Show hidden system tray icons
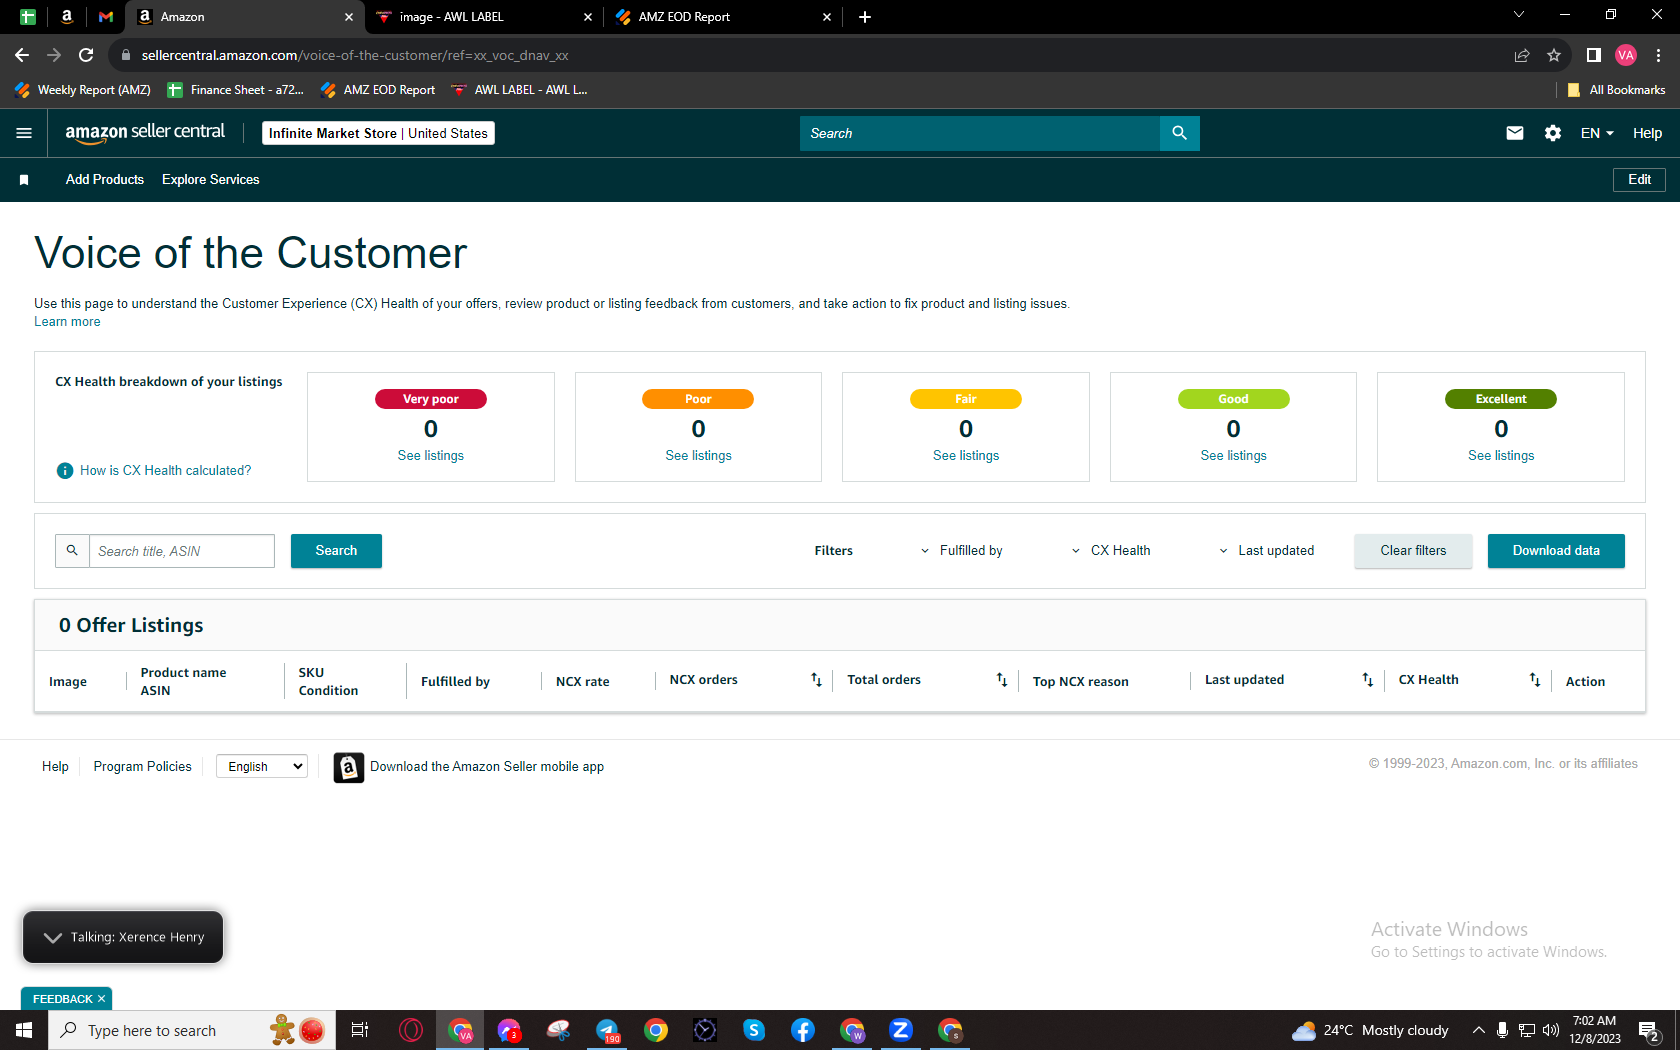 1479,1030
